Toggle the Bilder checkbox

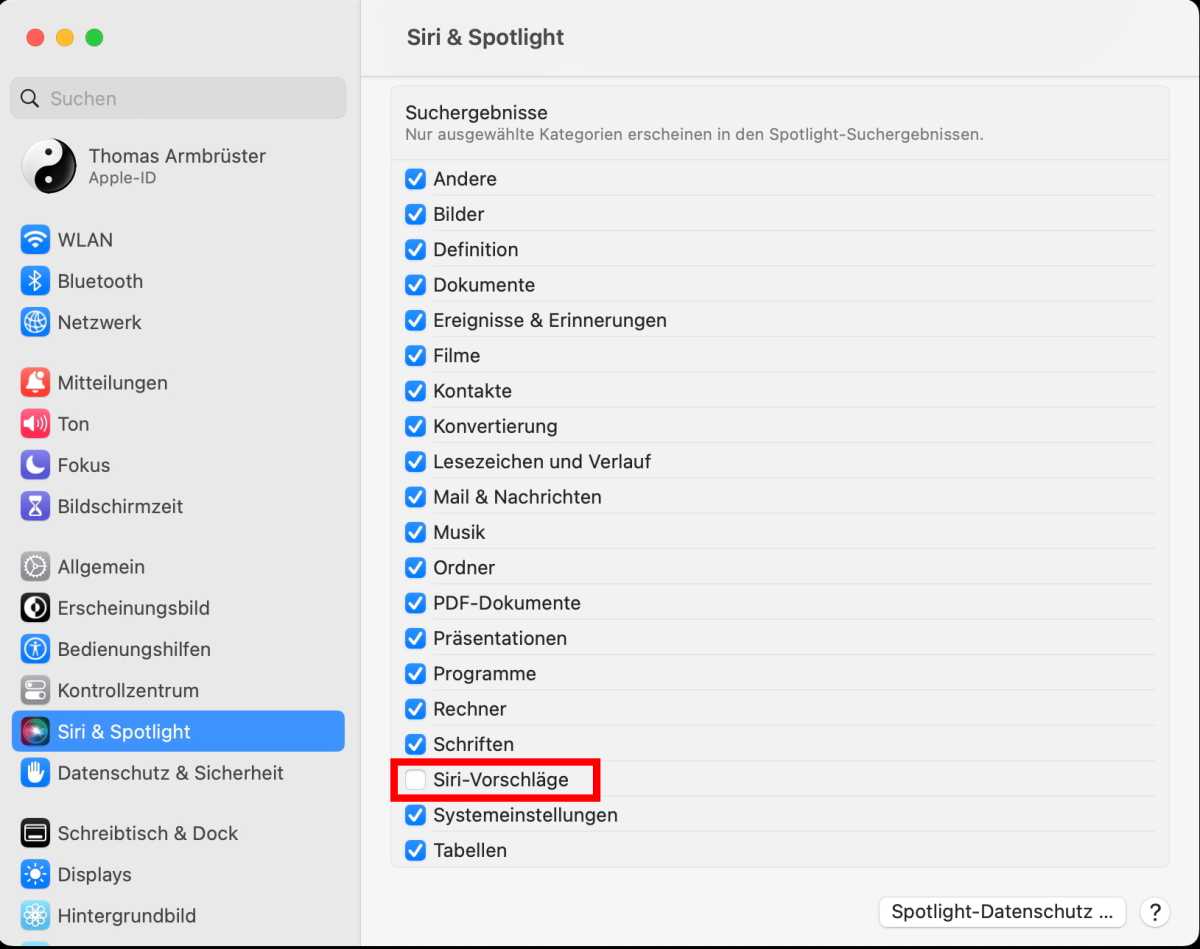(415, 214)
